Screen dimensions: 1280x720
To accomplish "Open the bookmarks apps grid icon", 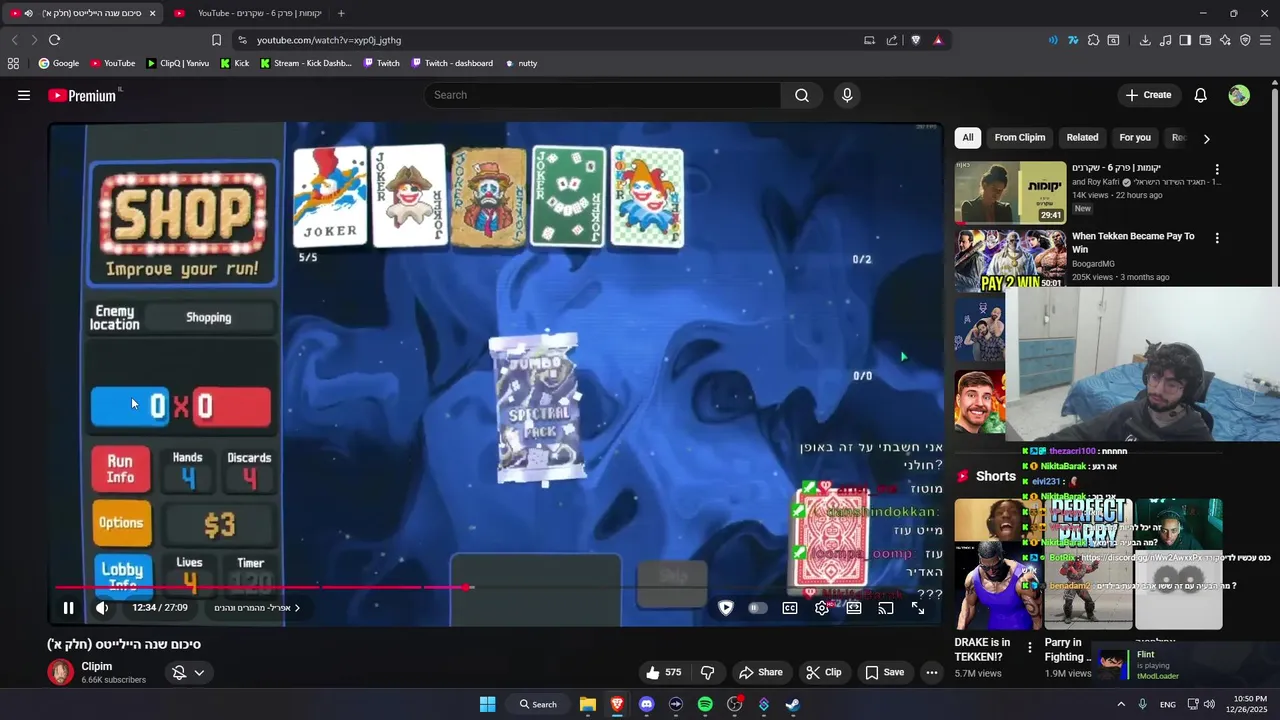I will 13,63.
